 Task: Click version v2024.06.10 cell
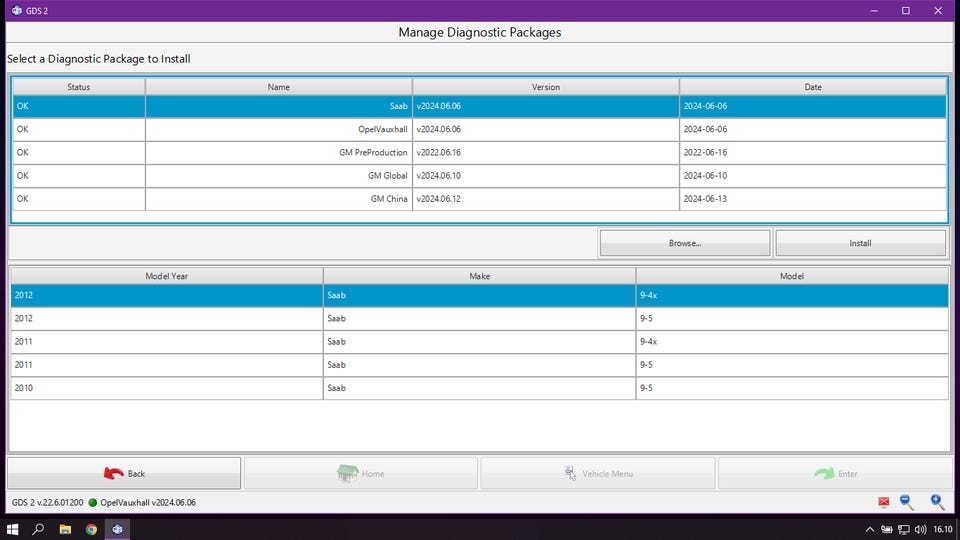(x=546, y=176)
